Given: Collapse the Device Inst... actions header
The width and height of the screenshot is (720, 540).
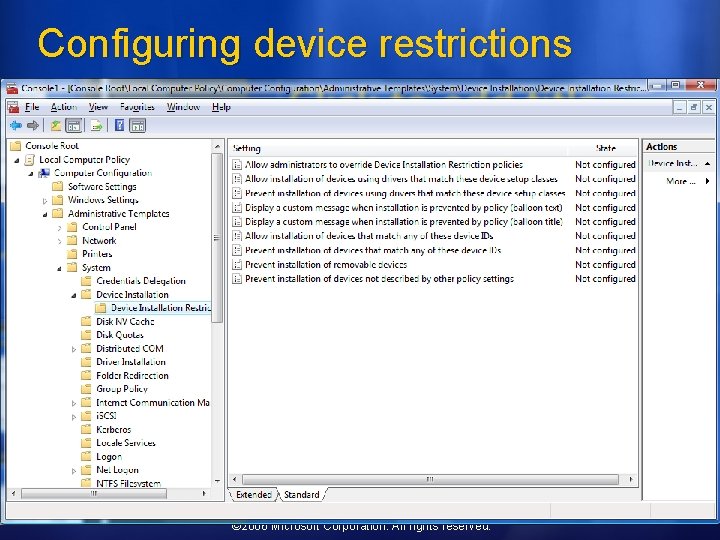Looking at the screenshot, I should 707,163.
